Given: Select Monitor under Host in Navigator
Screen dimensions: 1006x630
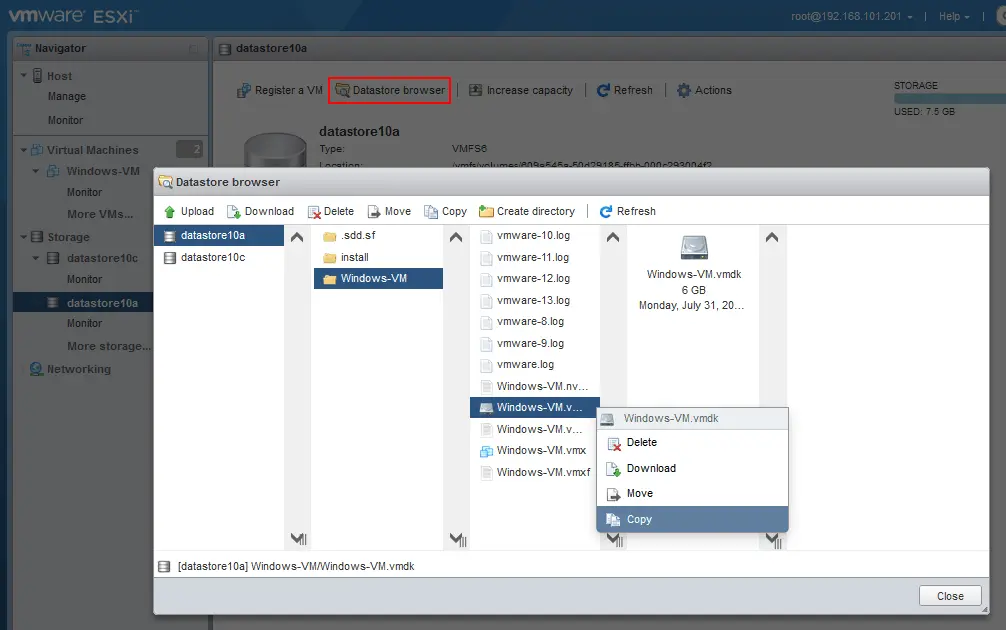Looking at the screenshot, I should [x=65, y=121].
